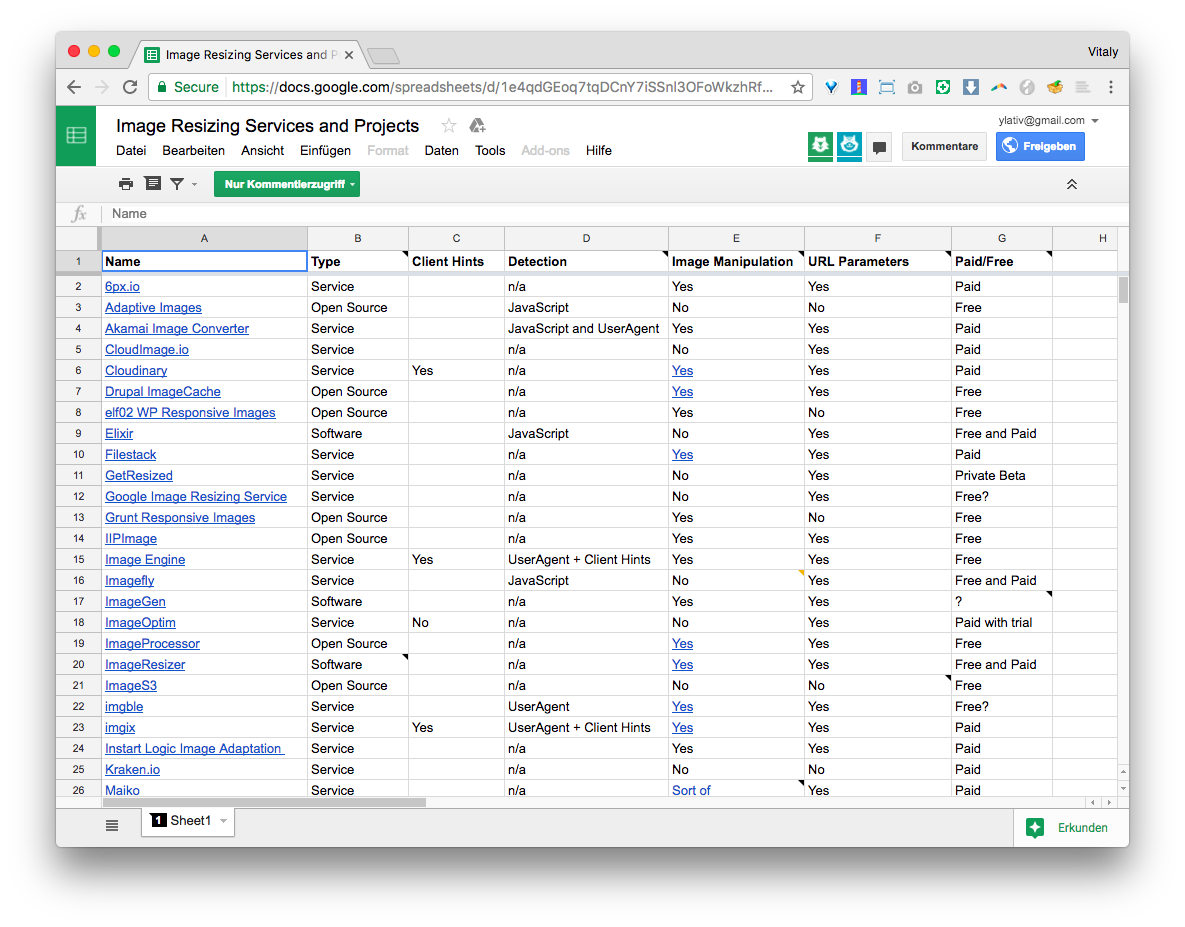1185x927 pixels.
Task: Go back with the browser back arrow
Action: [74, 88]
